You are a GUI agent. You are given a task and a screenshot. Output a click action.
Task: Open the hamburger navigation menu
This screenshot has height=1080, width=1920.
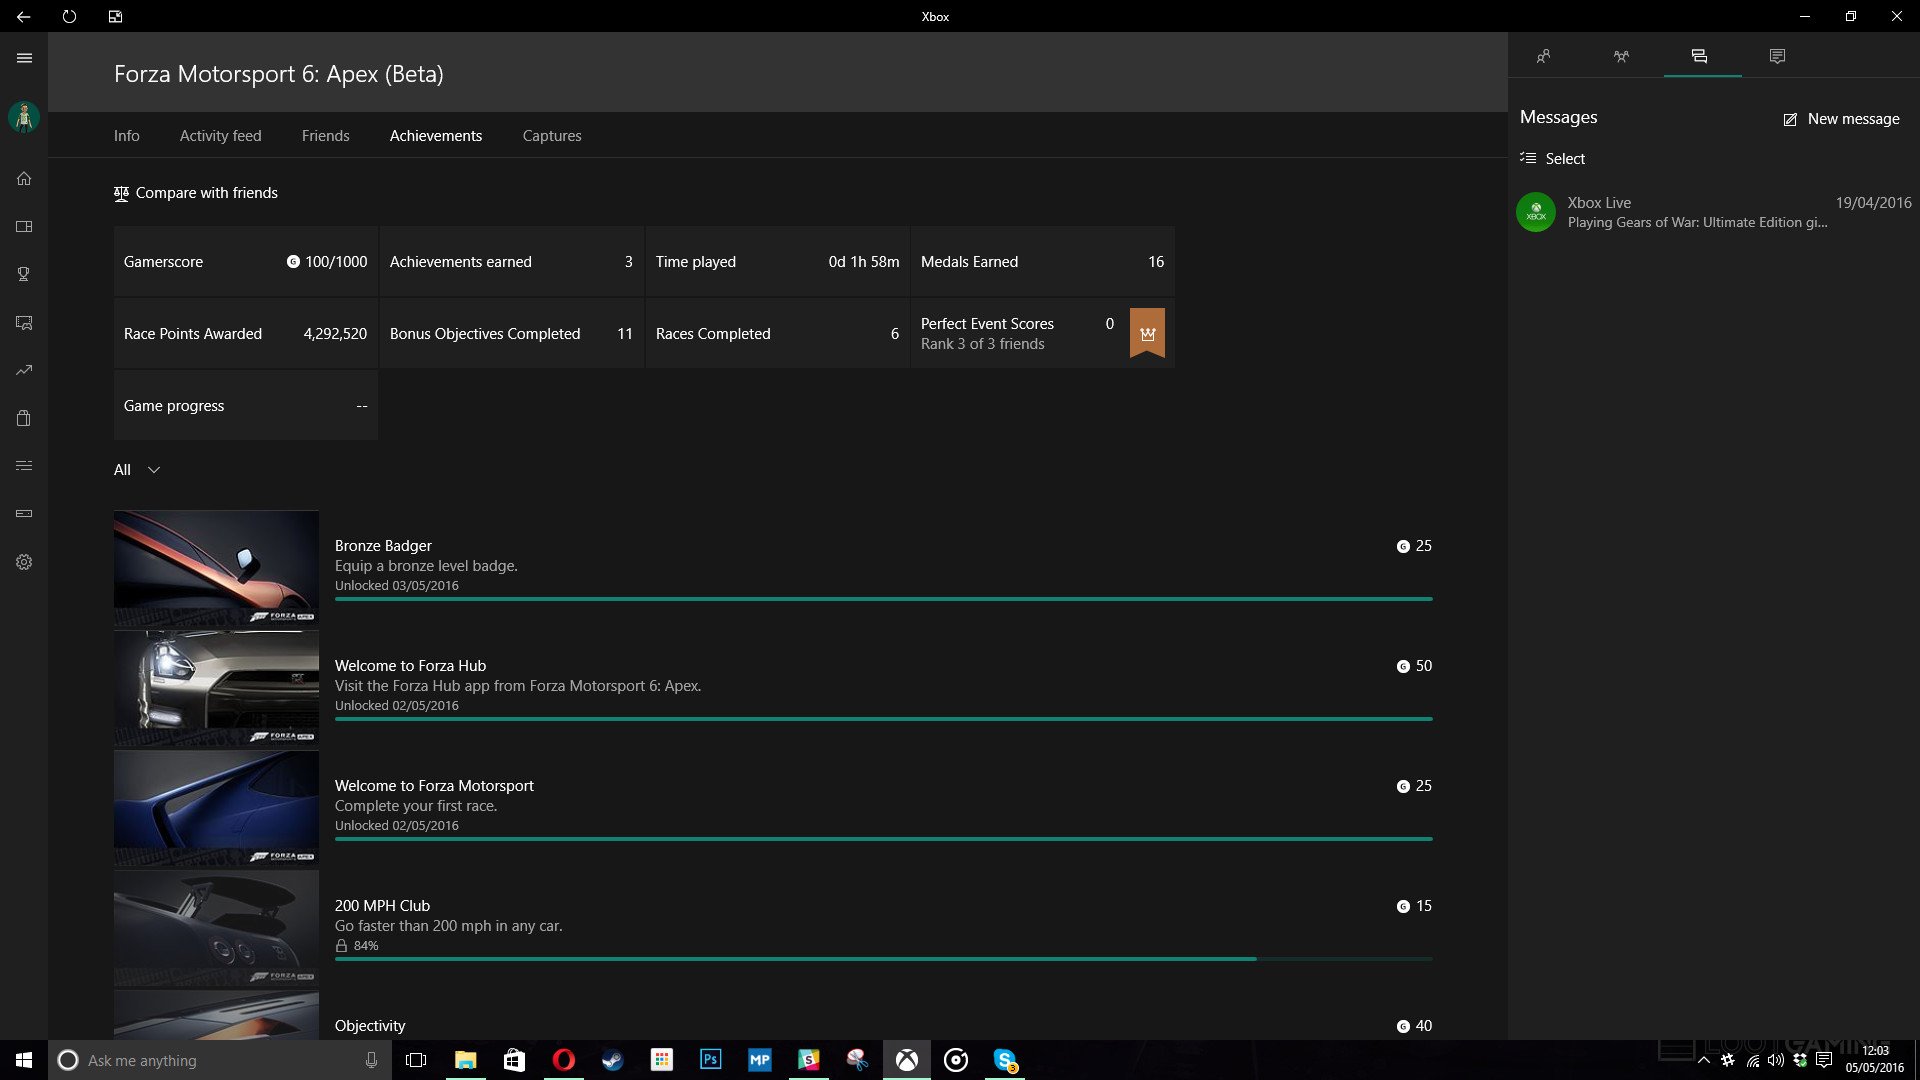[24, 58]
